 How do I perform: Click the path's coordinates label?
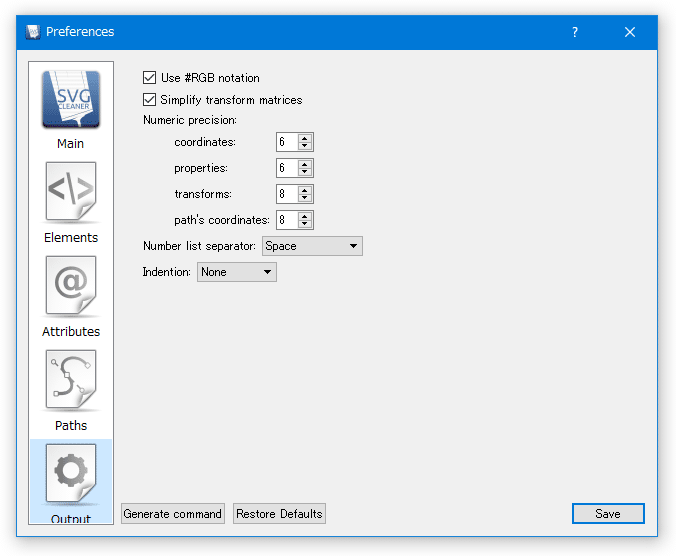222,220
